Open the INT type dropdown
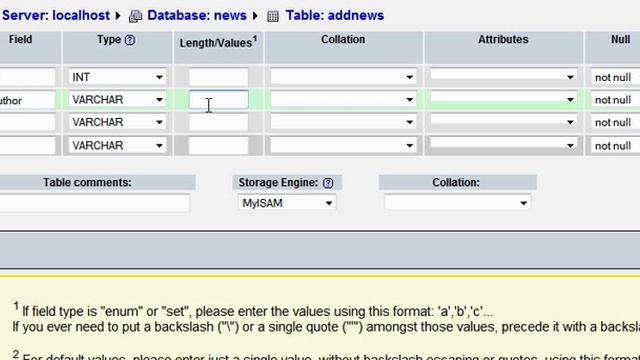The image size is (640, 360). [x=118, y=77]
